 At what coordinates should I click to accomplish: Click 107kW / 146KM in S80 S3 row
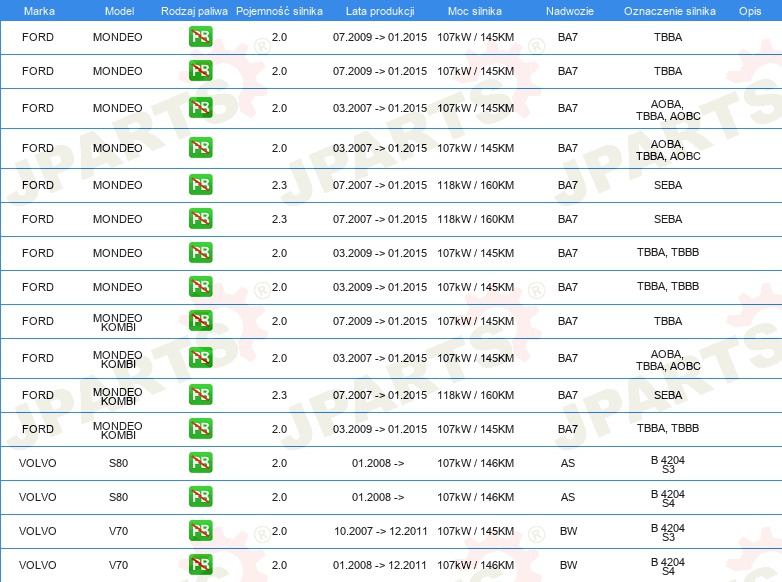pos(476,463)
